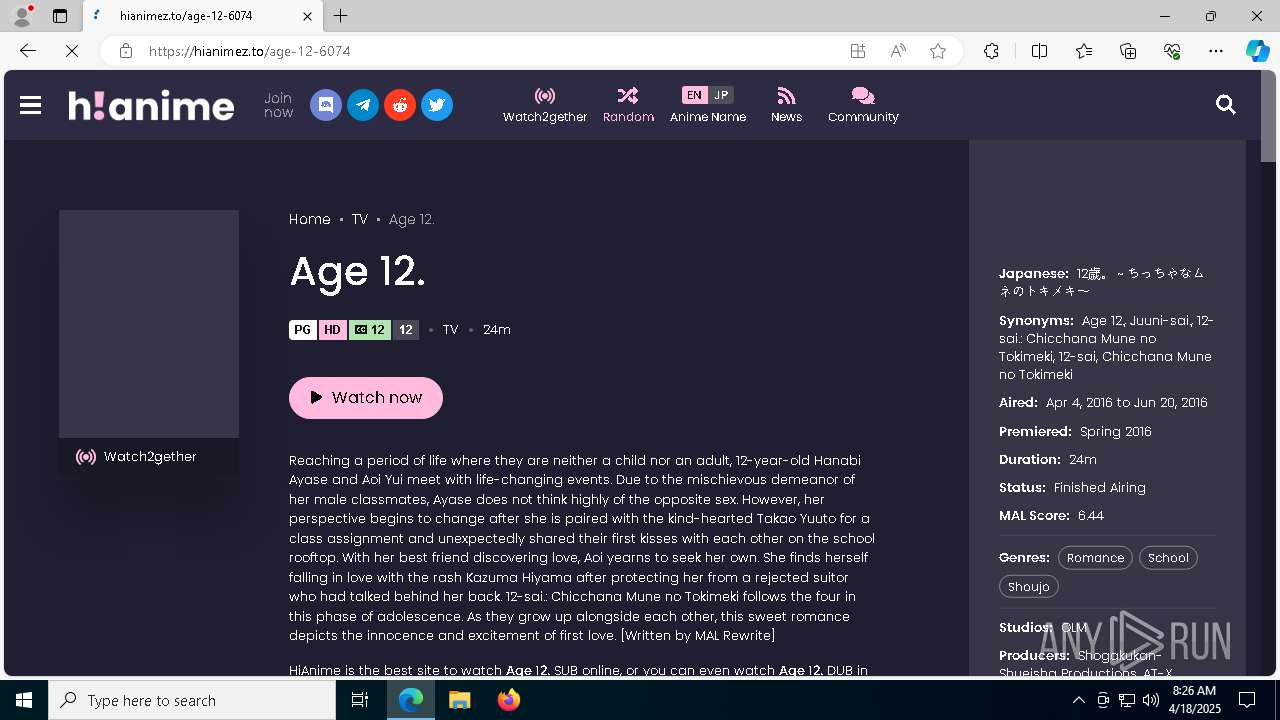Image resolution: width=1280 pixels, height=720 pixels.
Task: Activate Read aloud in address bar
Action: [x=898, y=51]
